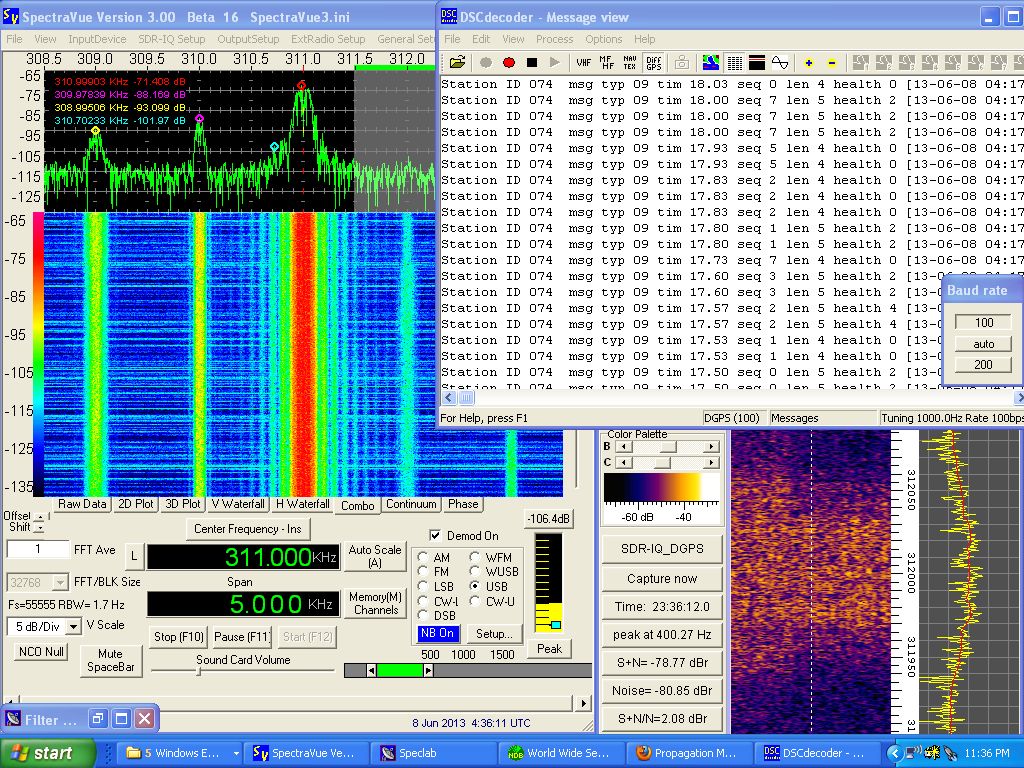
Task: Switch to the V Waterfall display tab
Action: [x=237, y=505]
